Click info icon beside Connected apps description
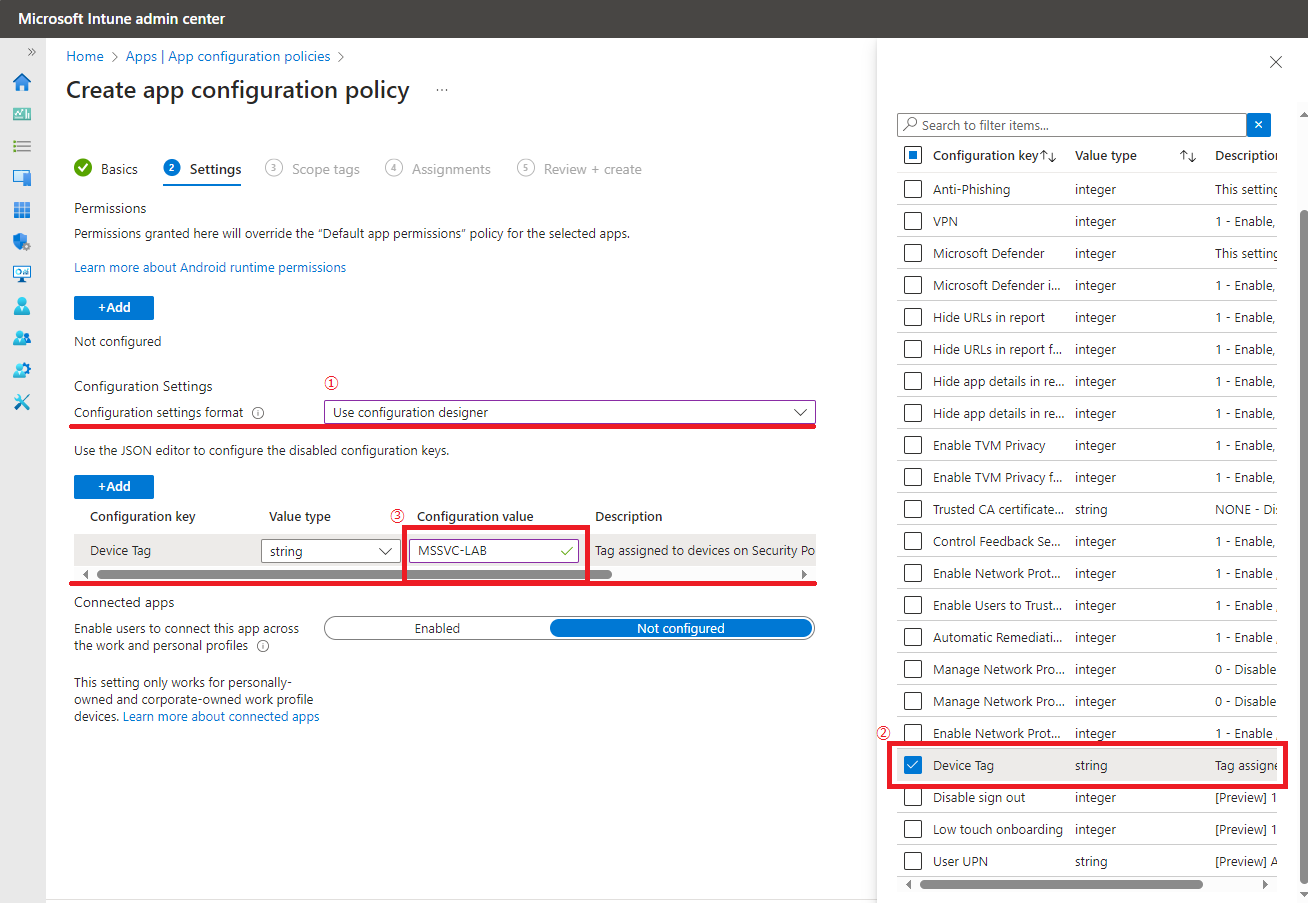 (263, 646)
